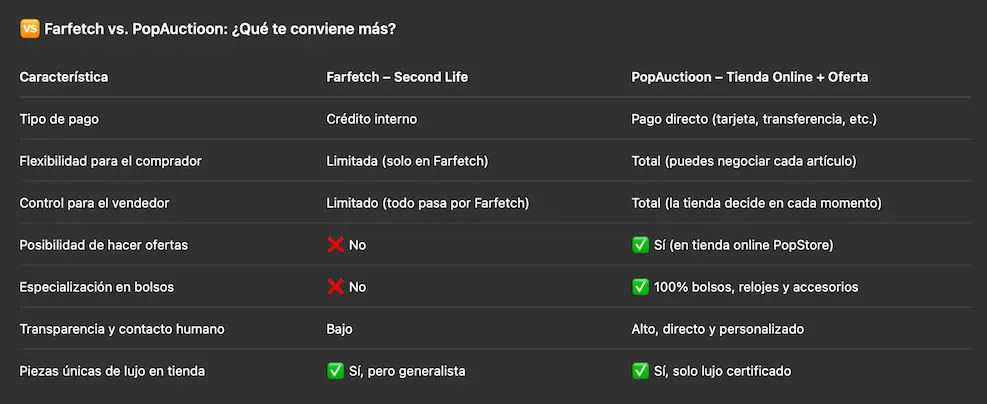
Task: Click red cross in Posibilidad de hacer ofertas row
Action: click(335, 245)
